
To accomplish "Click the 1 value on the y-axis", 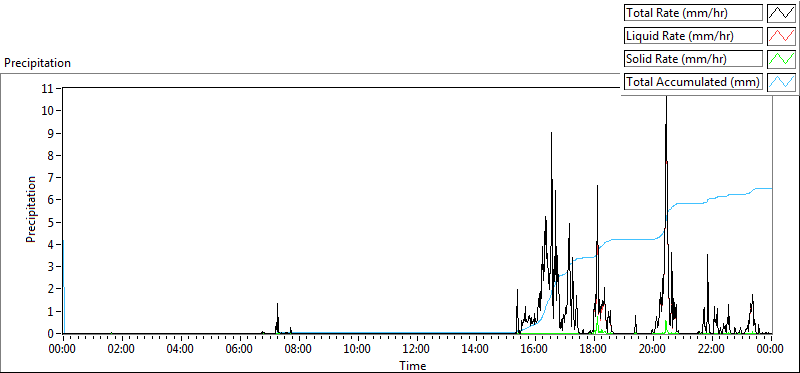I will pos(52,311).
